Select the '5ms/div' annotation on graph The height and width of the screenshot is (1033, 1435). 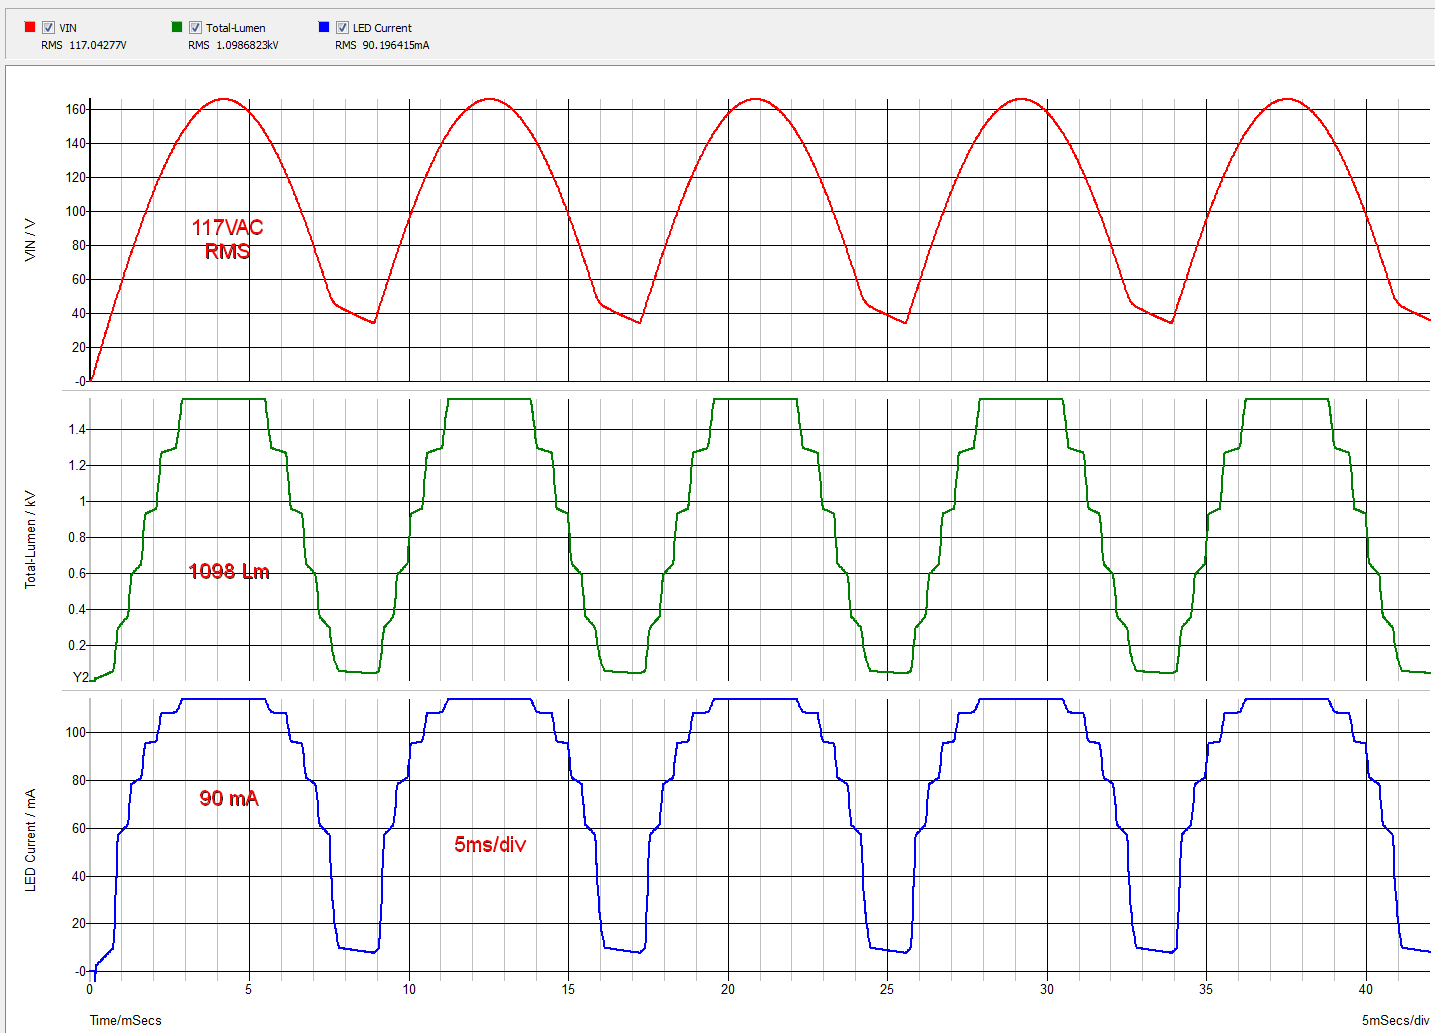coord(490,844)
